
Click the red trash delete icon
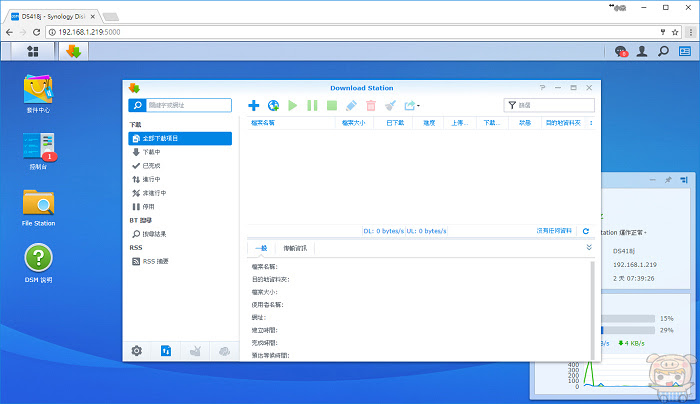point(371,105)
